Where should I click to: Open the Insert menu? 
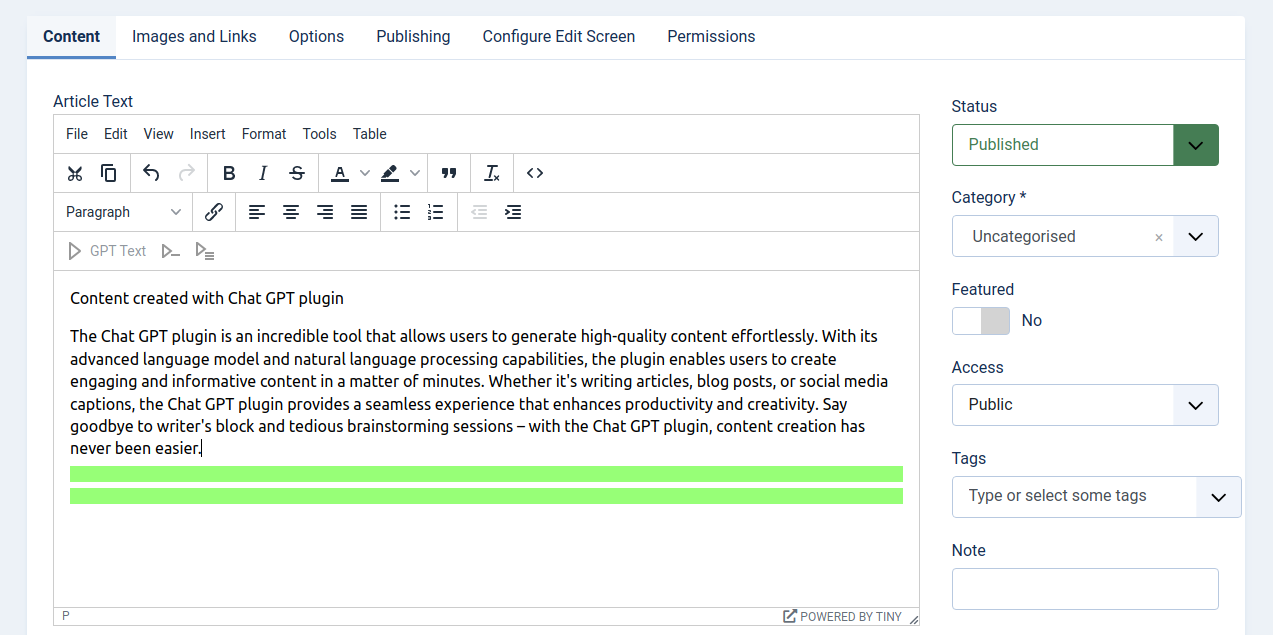click(x=208, y=134)
